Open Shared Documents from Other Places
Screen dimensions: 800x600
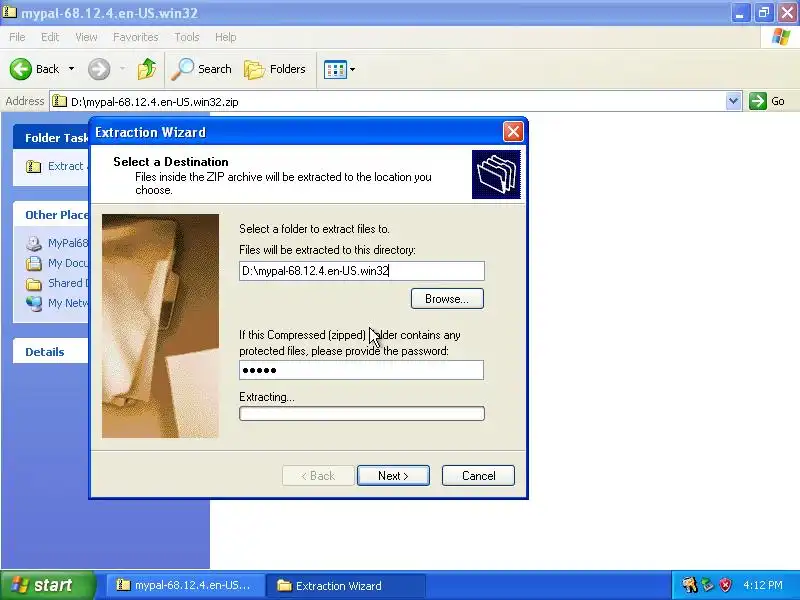click(x=57, y=283)
